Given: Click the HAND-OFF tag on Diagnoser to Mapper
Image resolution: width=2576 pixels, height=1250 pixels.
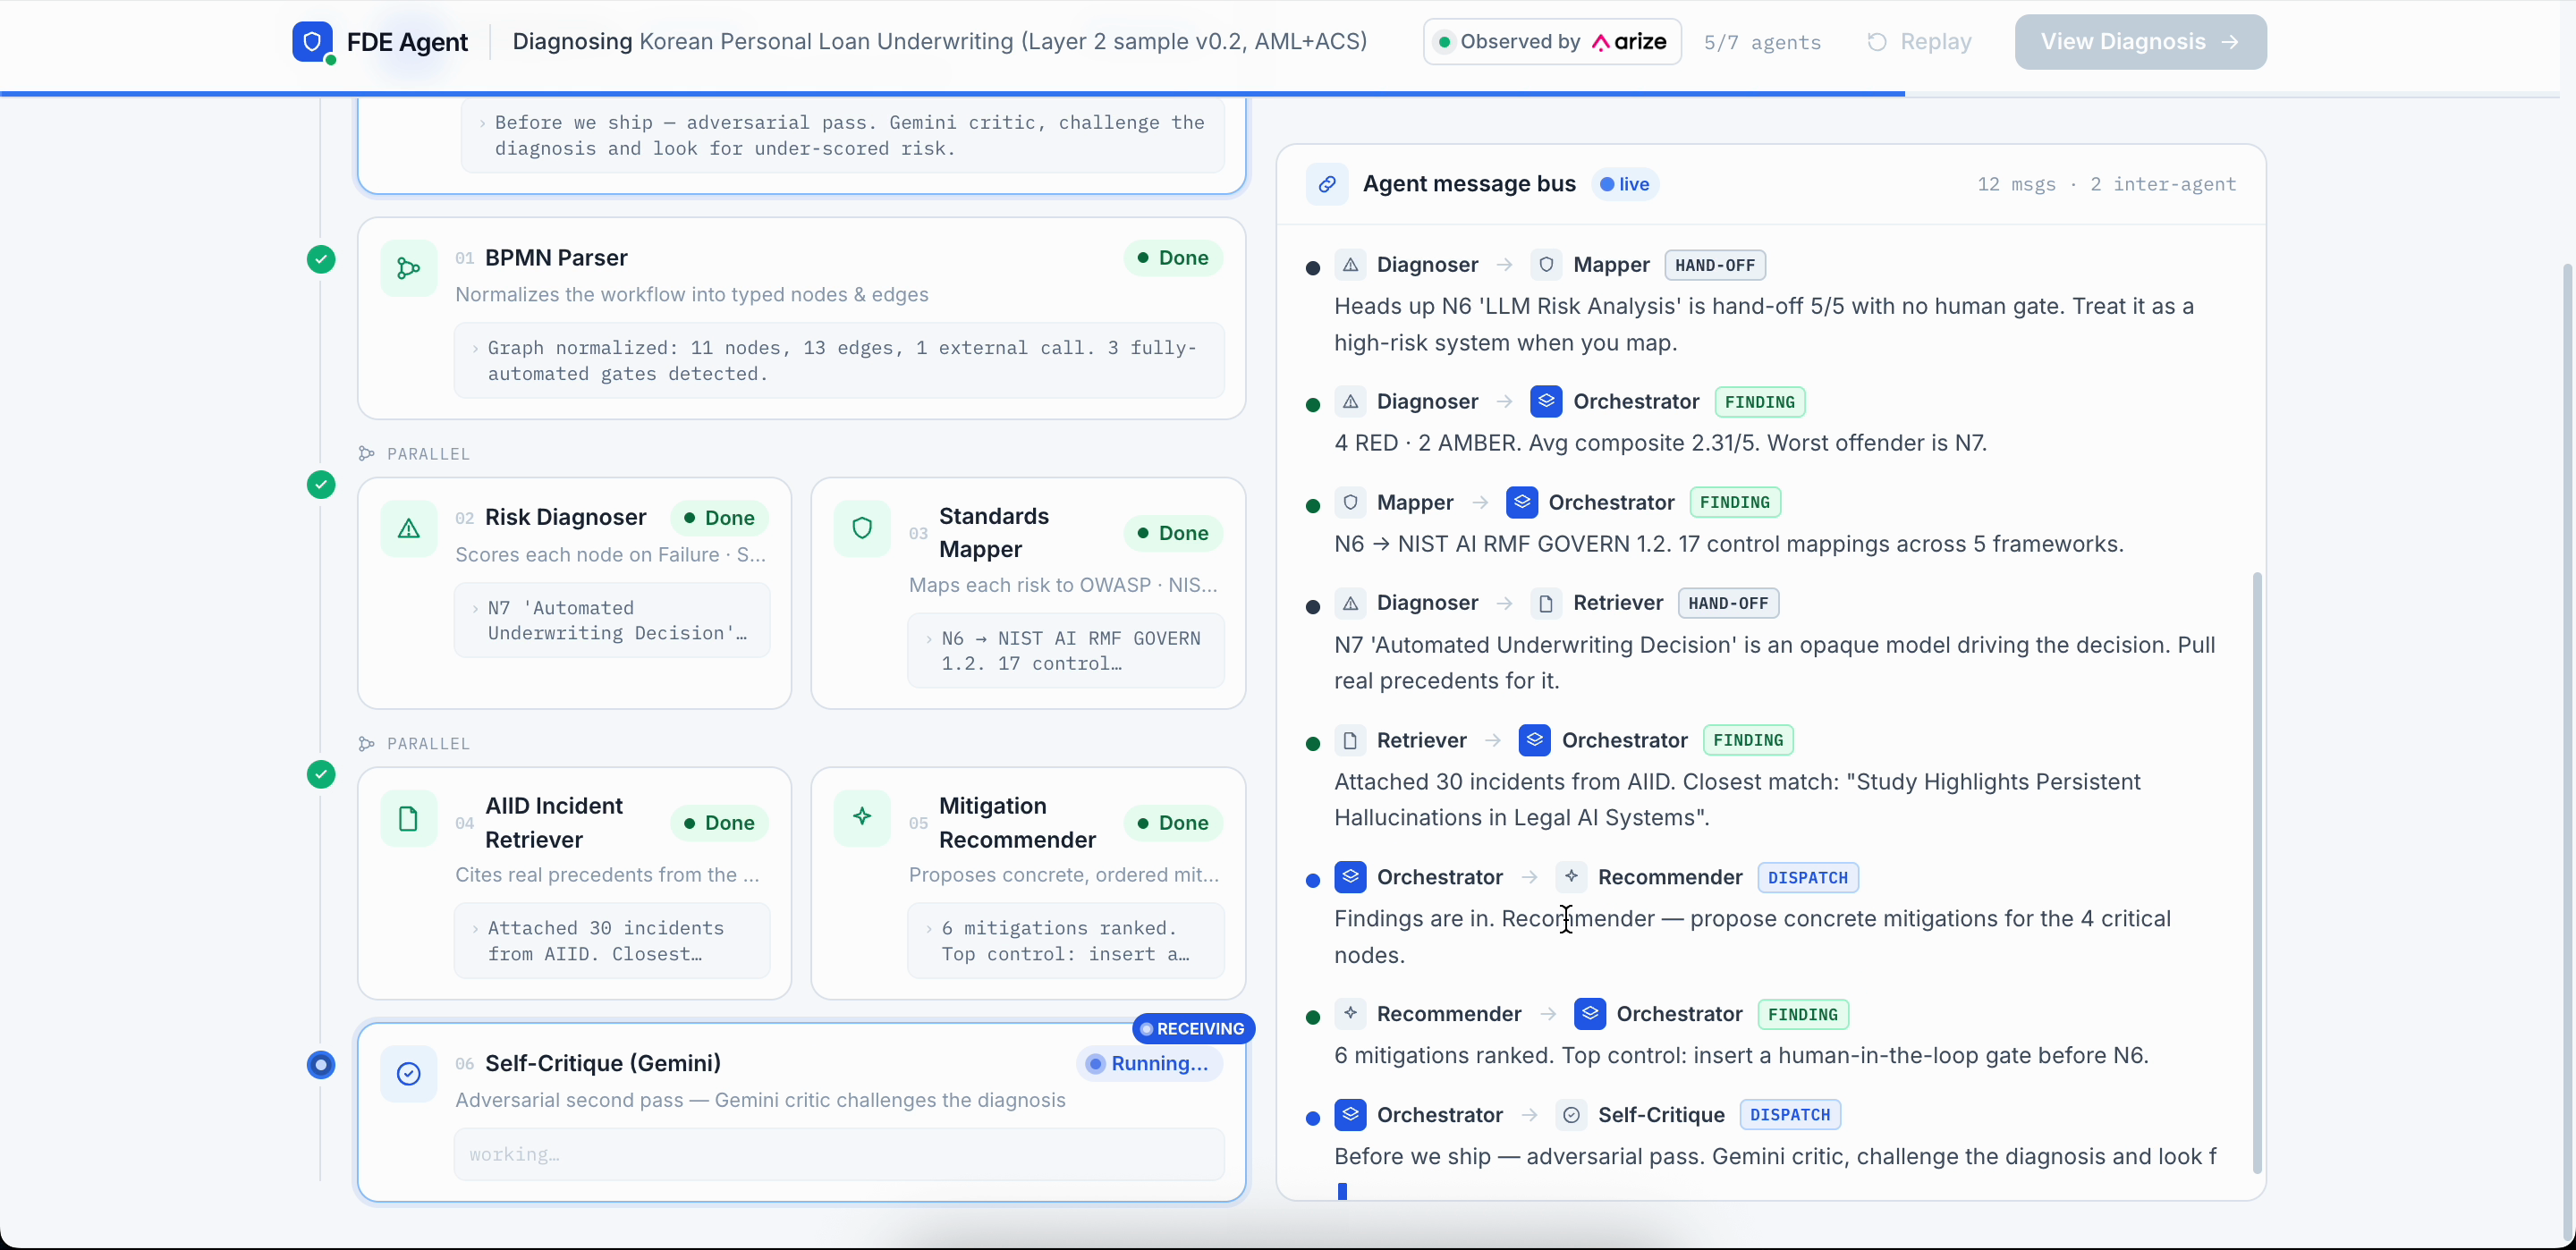Looking at the screenshot, I should 1714,265.
